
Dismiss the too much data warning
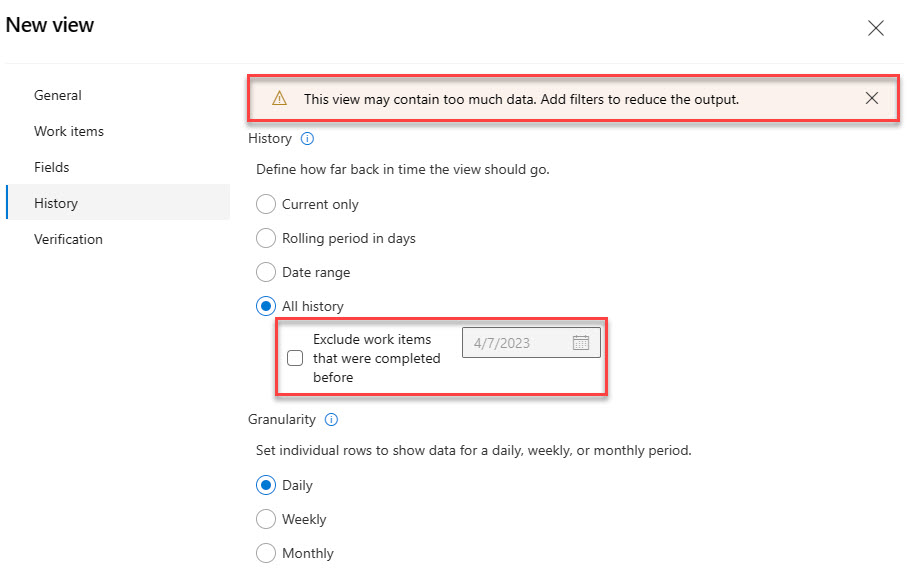(872, 98)
